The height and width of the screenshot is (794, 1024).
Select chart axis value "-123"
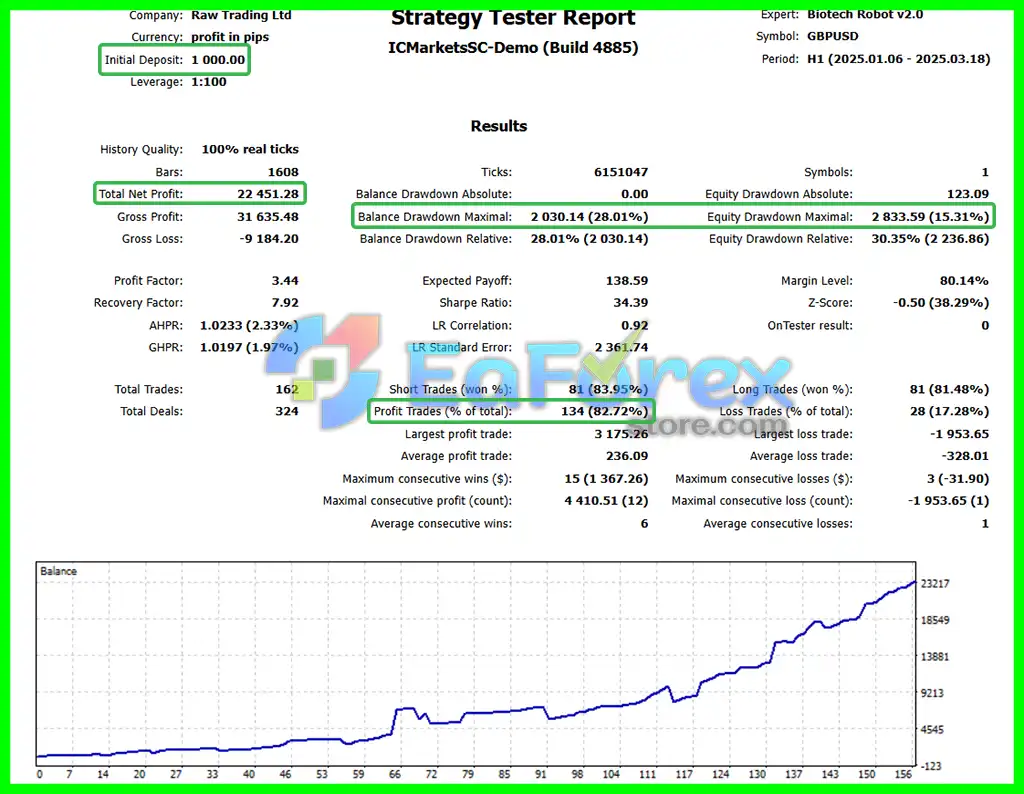[931, 766]
